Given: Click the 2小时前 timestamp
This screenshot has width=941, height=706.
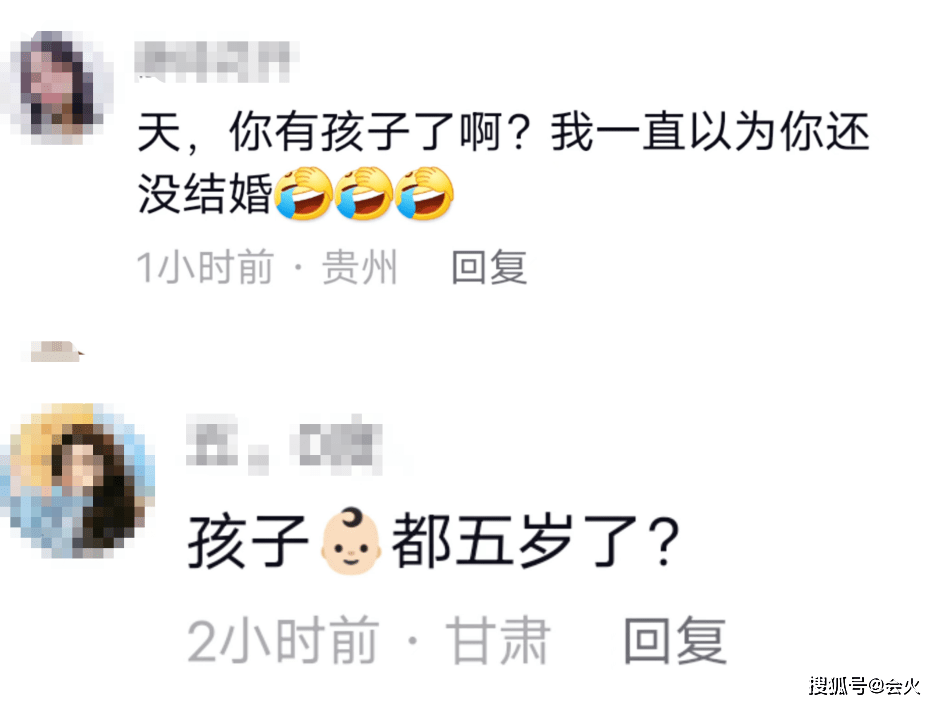Looking at the screenshot, I should (283, 641).
